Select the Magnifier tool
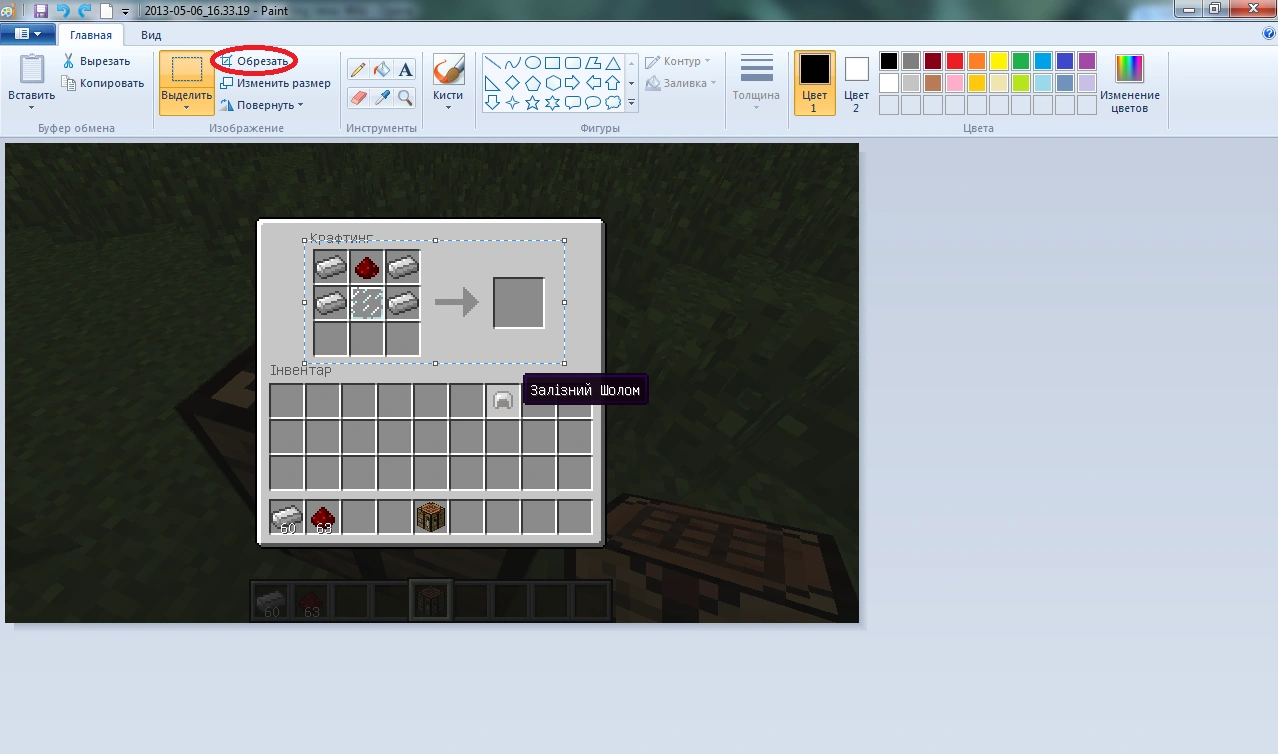 [405, 97]
